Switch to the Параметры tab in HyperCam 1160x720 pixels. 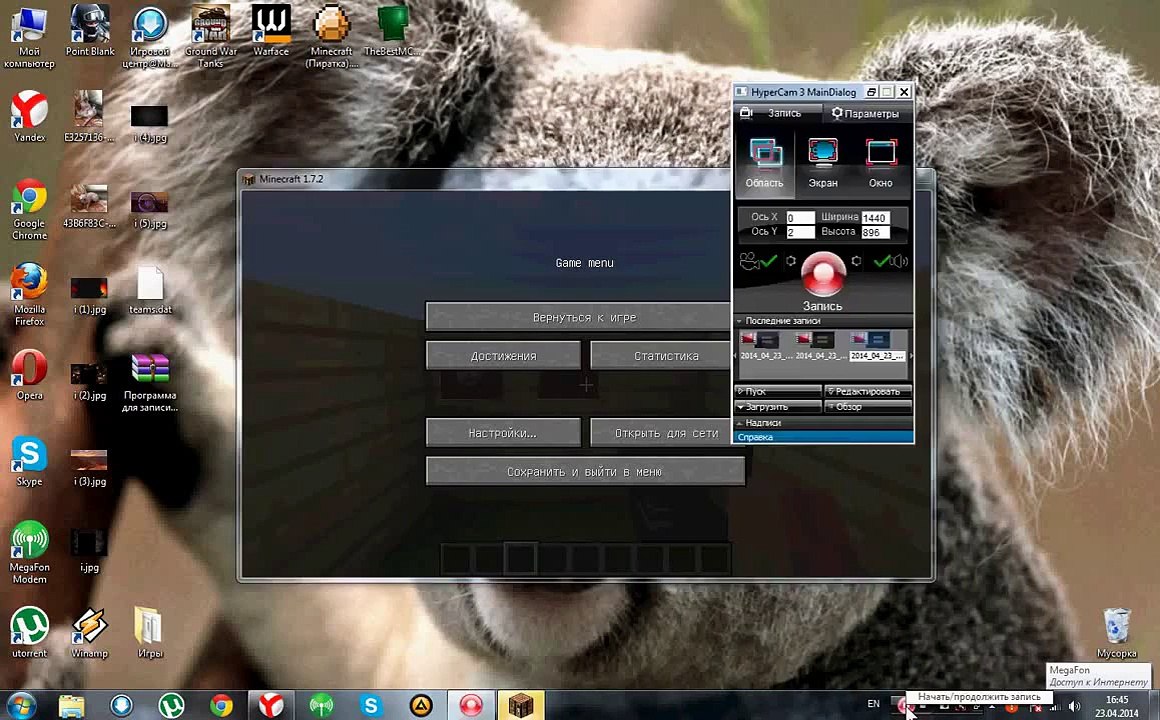(x=866, y=113)
